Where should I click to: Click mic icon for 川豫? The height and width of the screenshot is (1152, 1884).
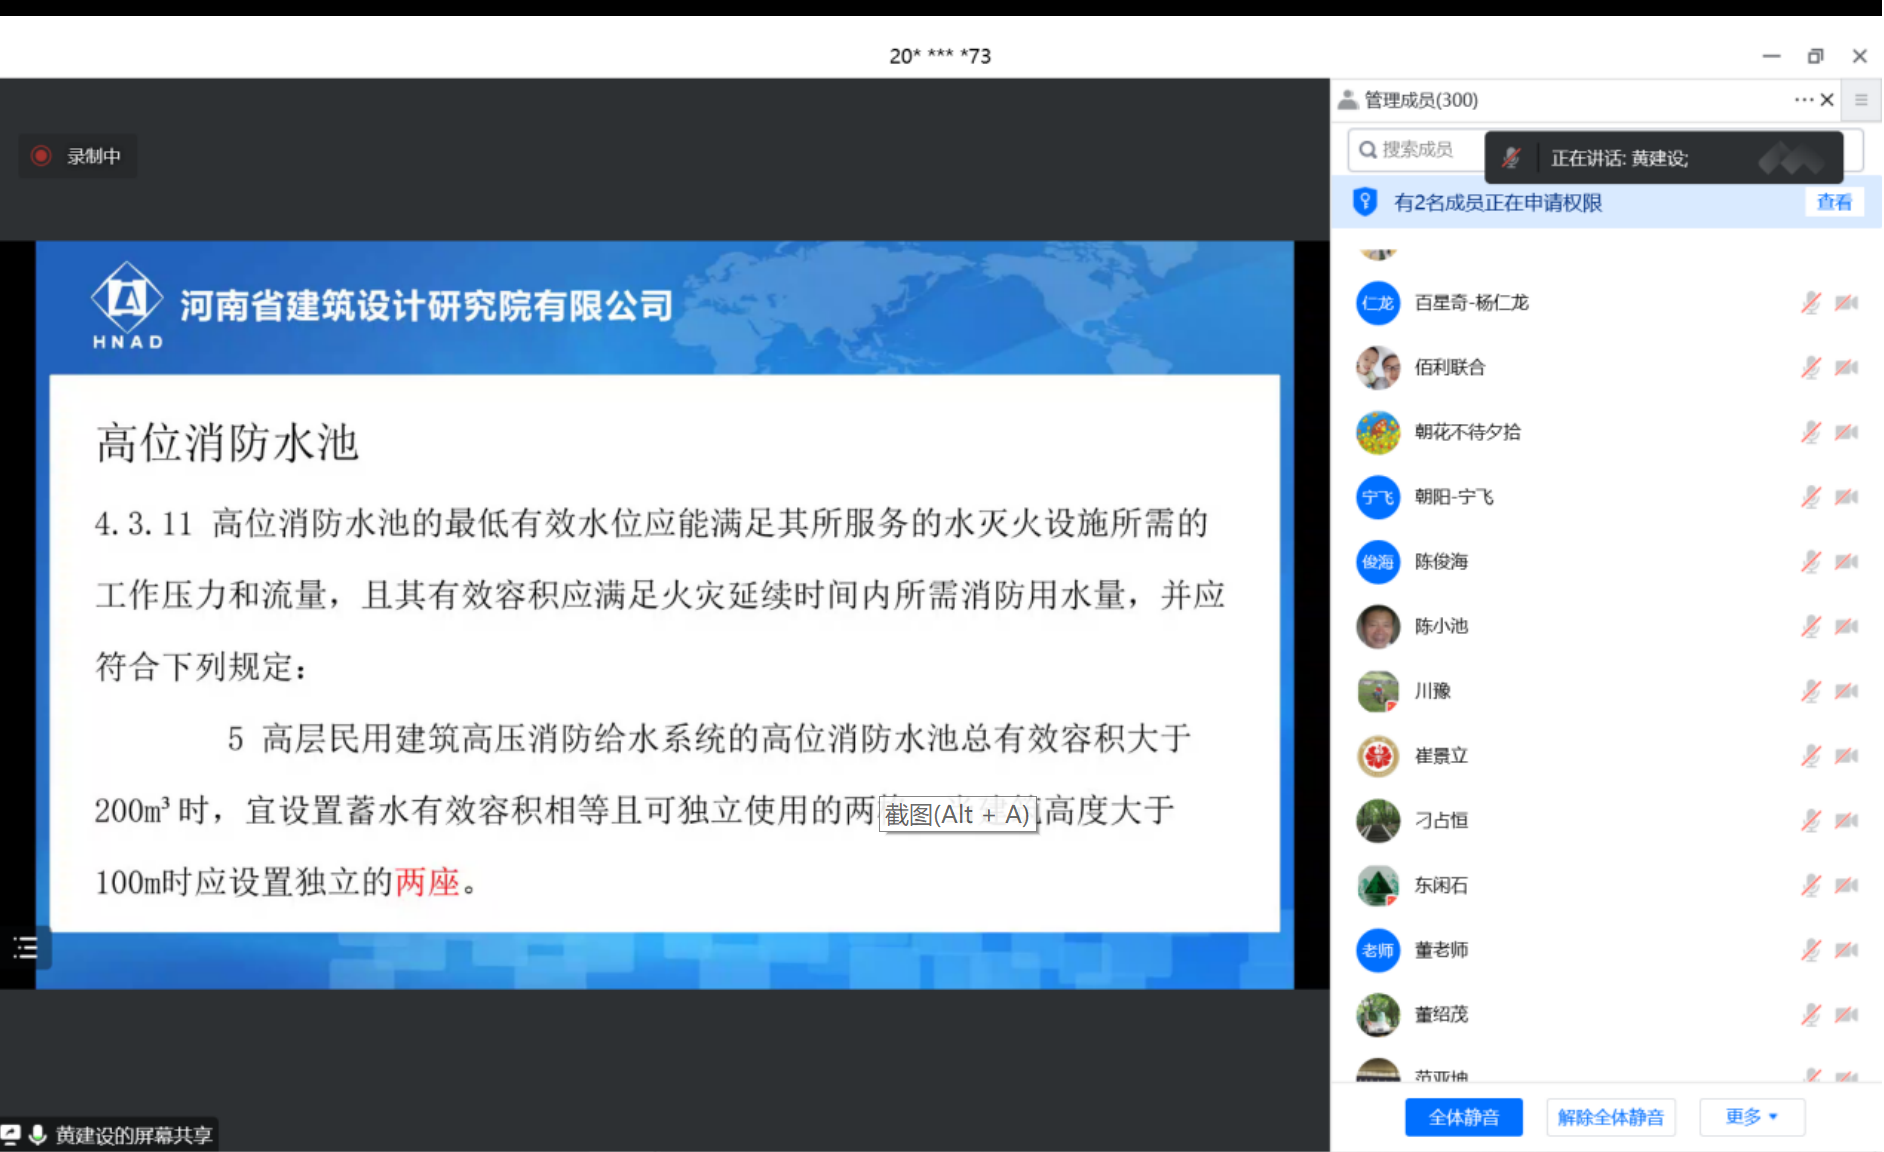[x=1811, y=691]
